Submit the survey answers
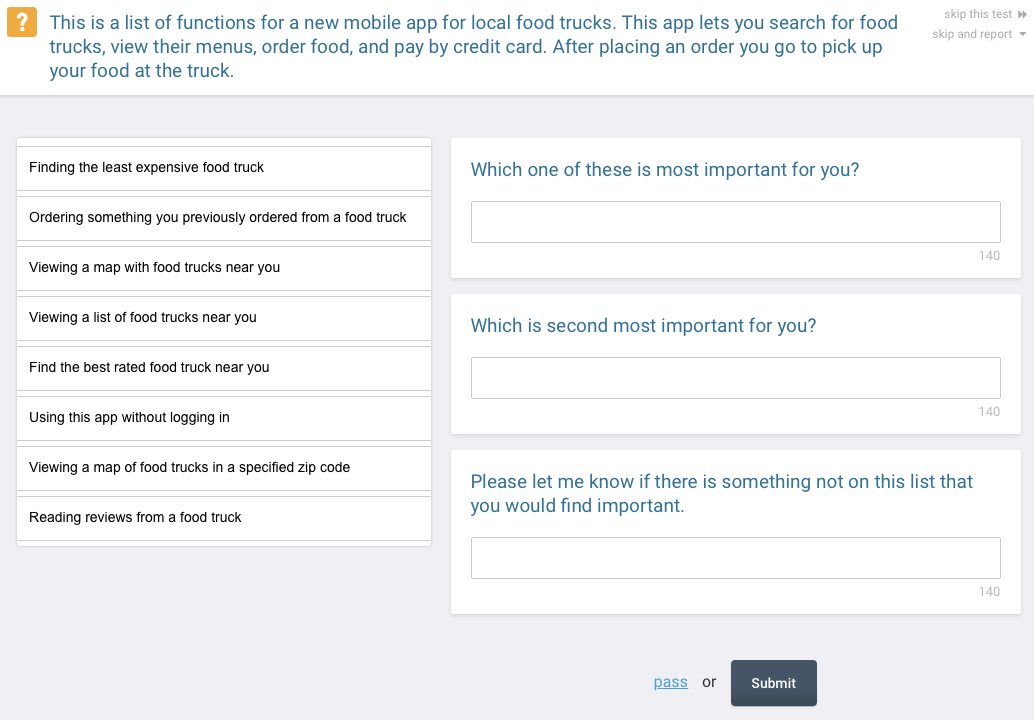1034x720 pixels. click(x=774, y=683)
